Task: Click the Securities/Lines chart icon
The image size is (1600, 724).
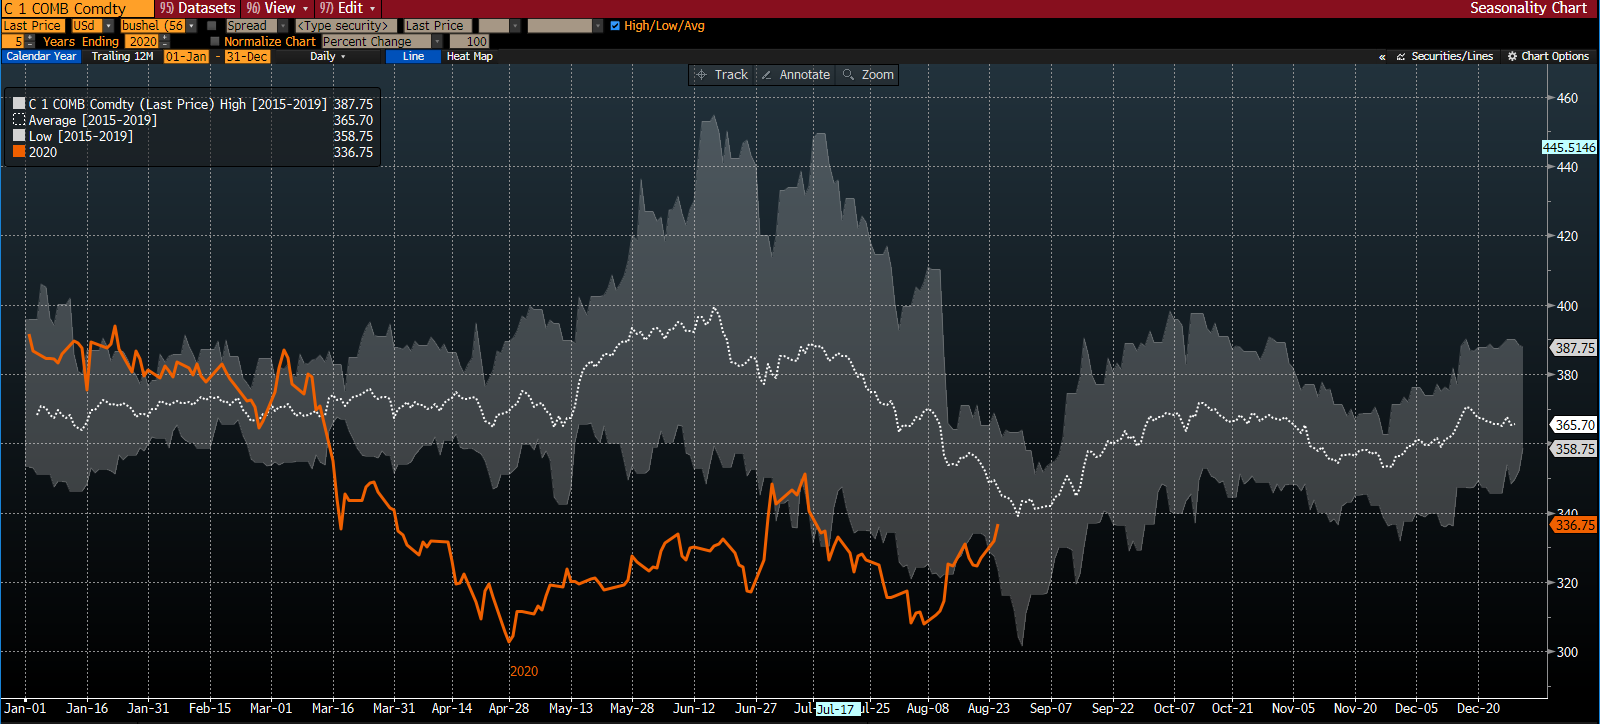Action: point(1401,57)
